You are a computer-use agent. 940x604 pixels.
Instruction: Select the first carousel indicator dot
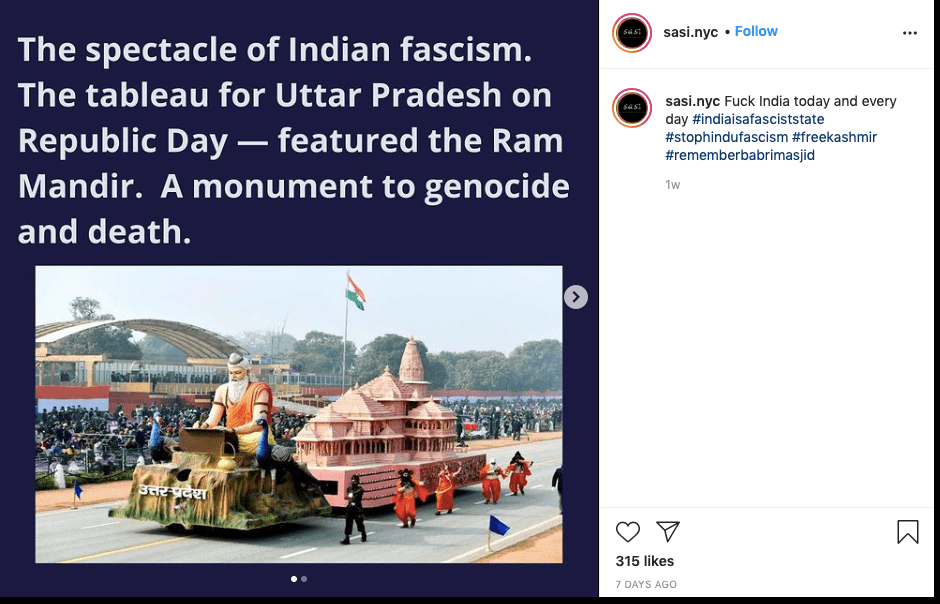pyautogui.click(x=294, y=579)
